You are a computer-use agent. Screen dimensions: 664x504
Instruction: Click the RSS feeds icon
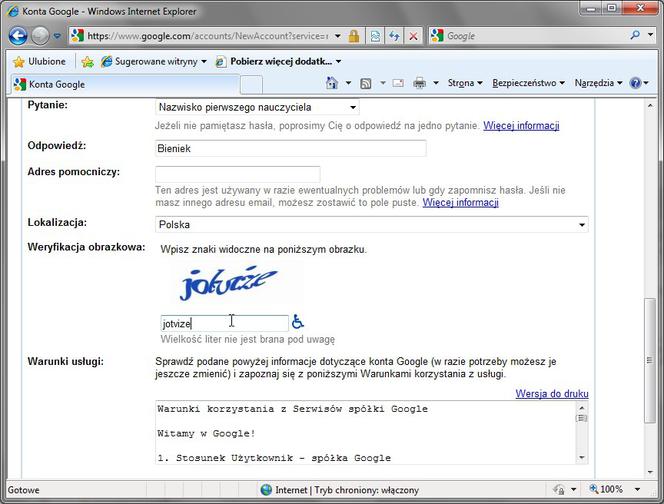(x=365, y=83)
